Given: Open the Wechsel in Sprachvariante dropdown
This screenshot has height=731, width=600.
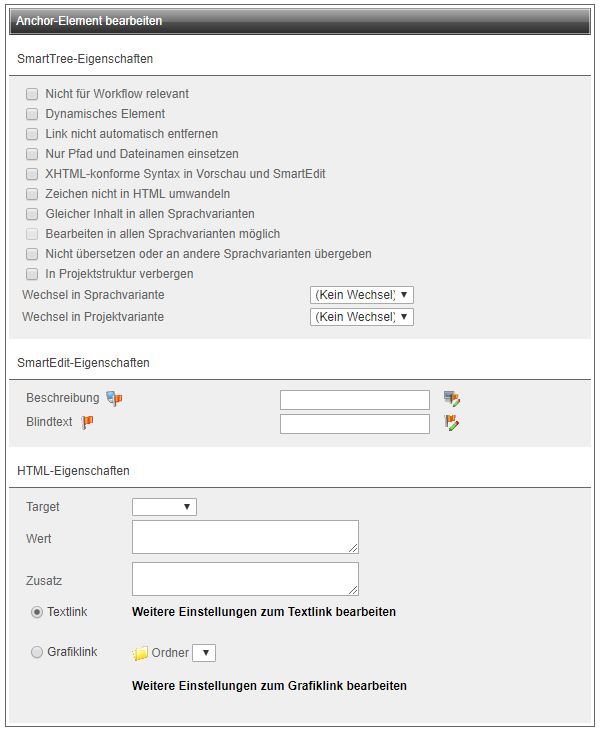Looking at the screenshot, I should coord(362,295).
